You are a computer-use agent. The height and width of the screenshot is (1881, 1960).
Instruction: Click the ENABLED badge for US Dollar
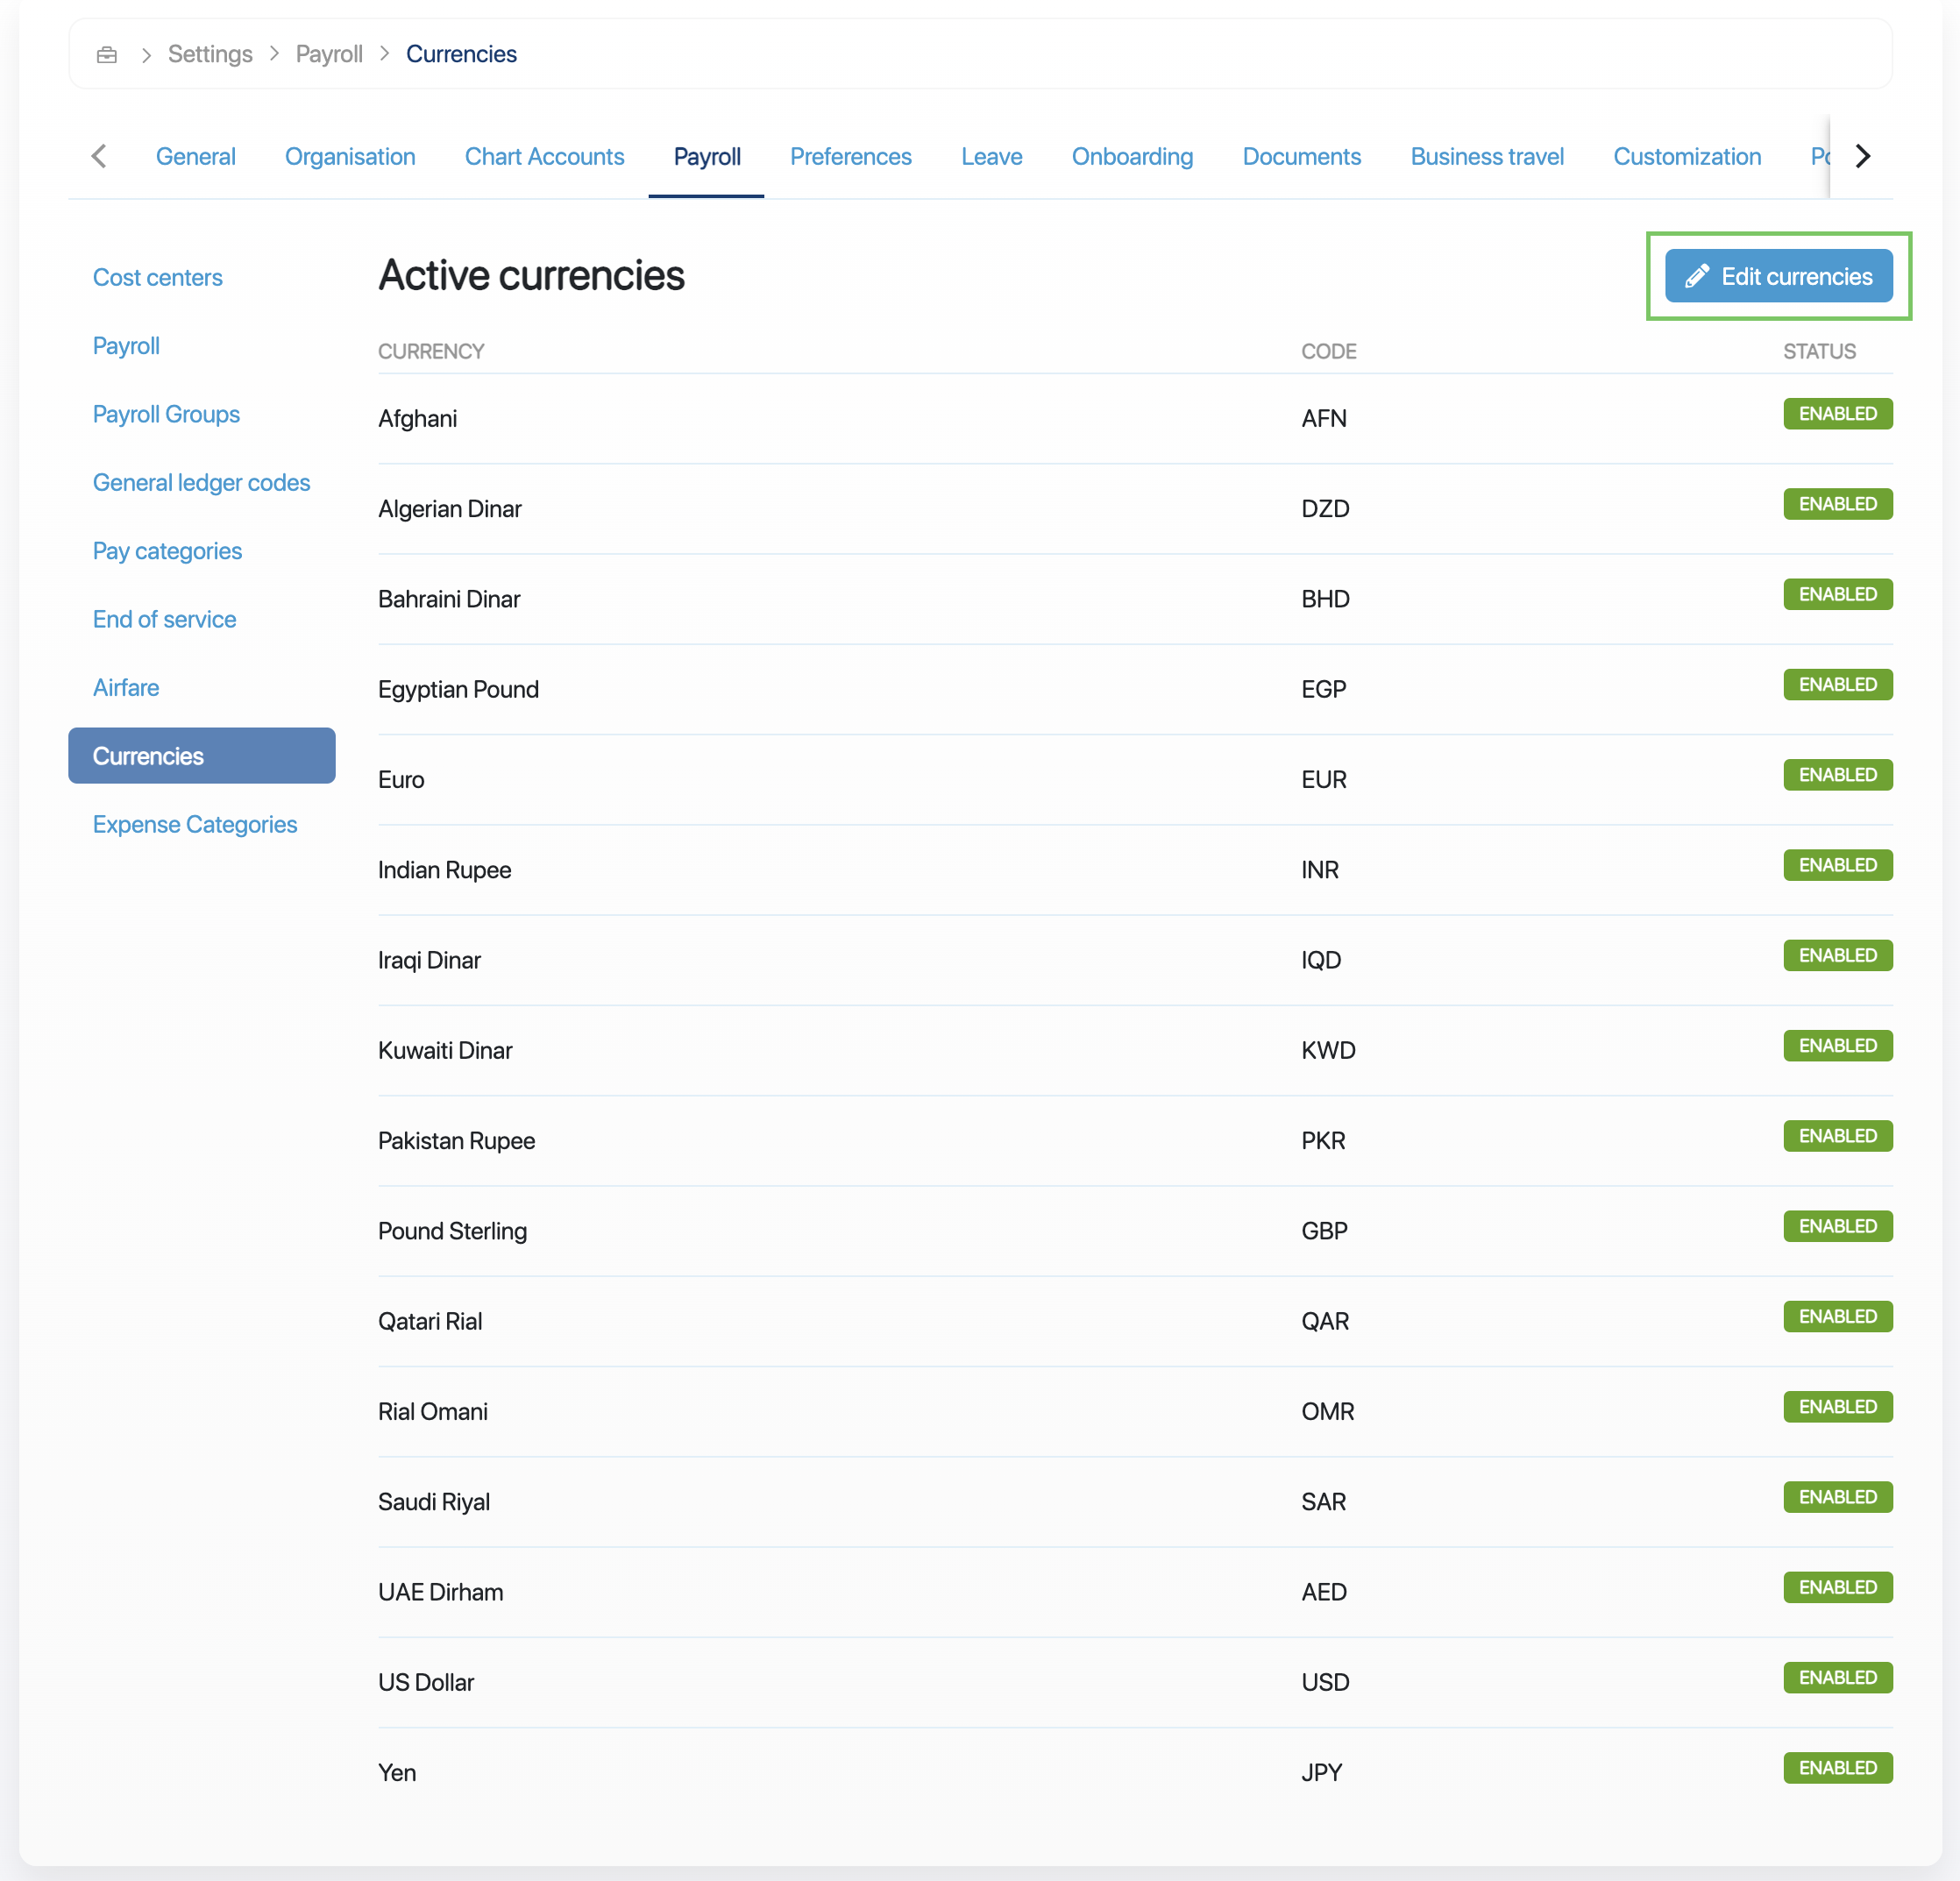tap(1836, 1677)
